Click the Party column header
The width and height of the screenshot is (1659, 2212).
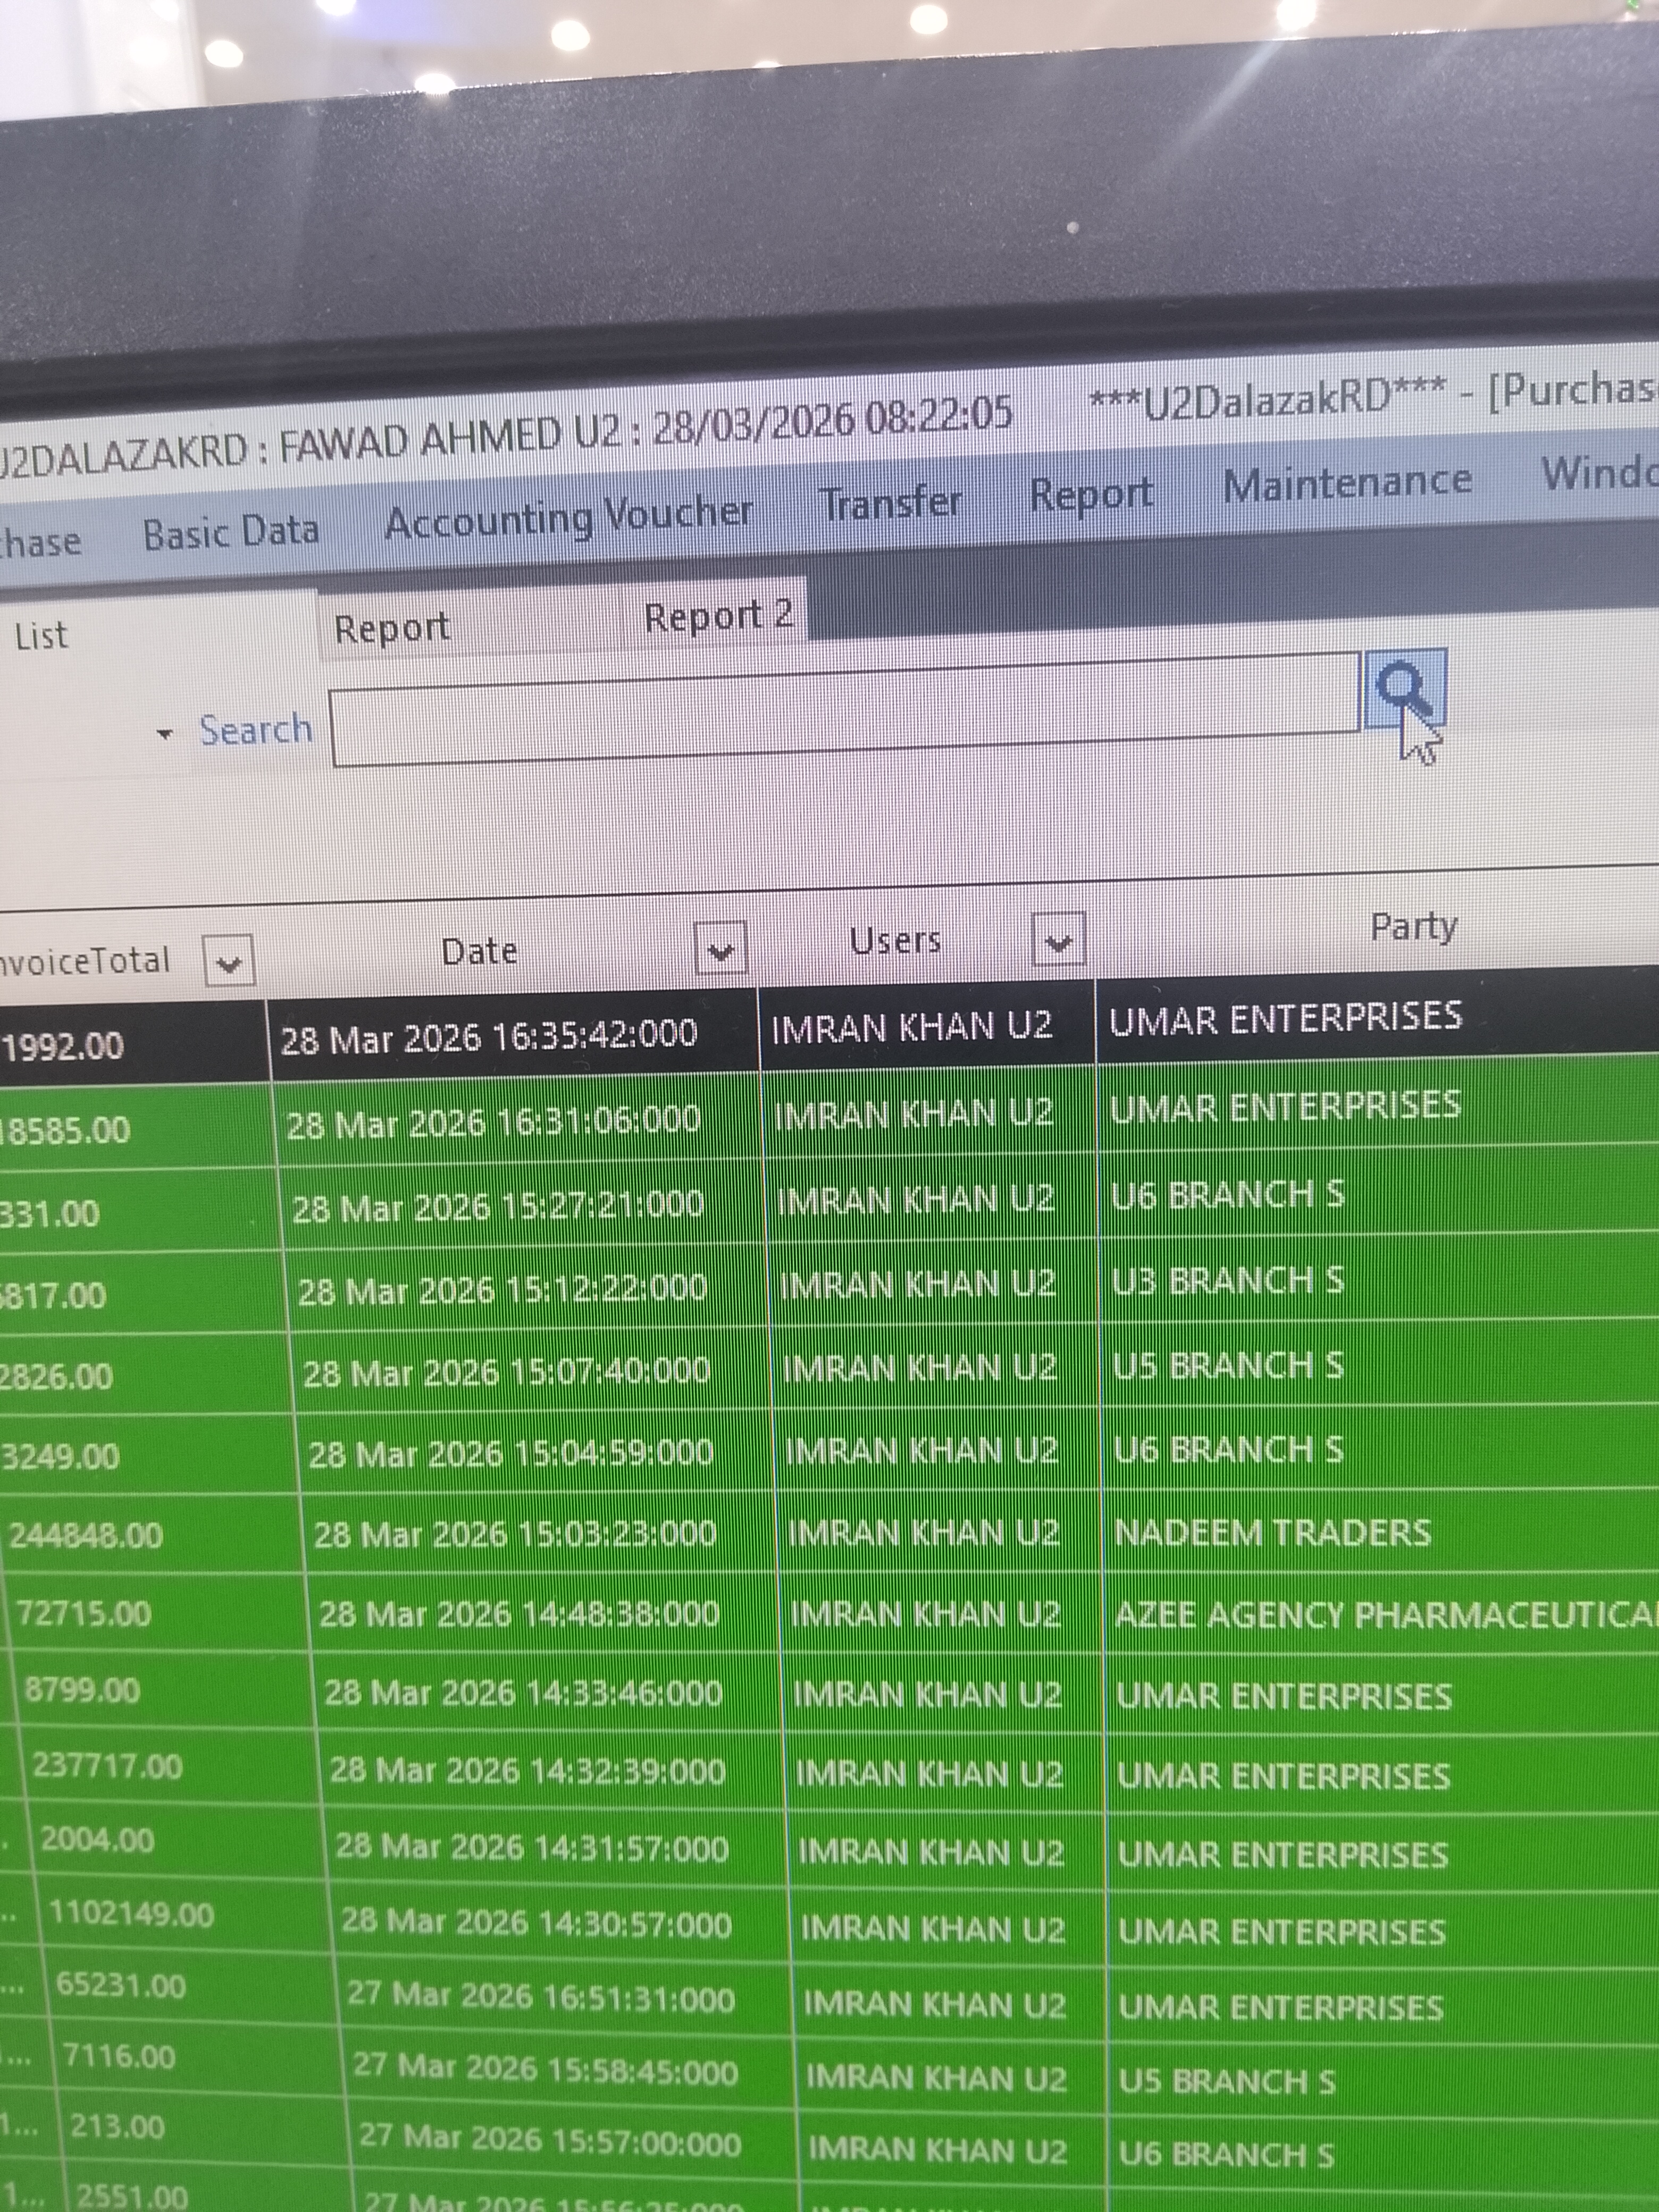1412,926
